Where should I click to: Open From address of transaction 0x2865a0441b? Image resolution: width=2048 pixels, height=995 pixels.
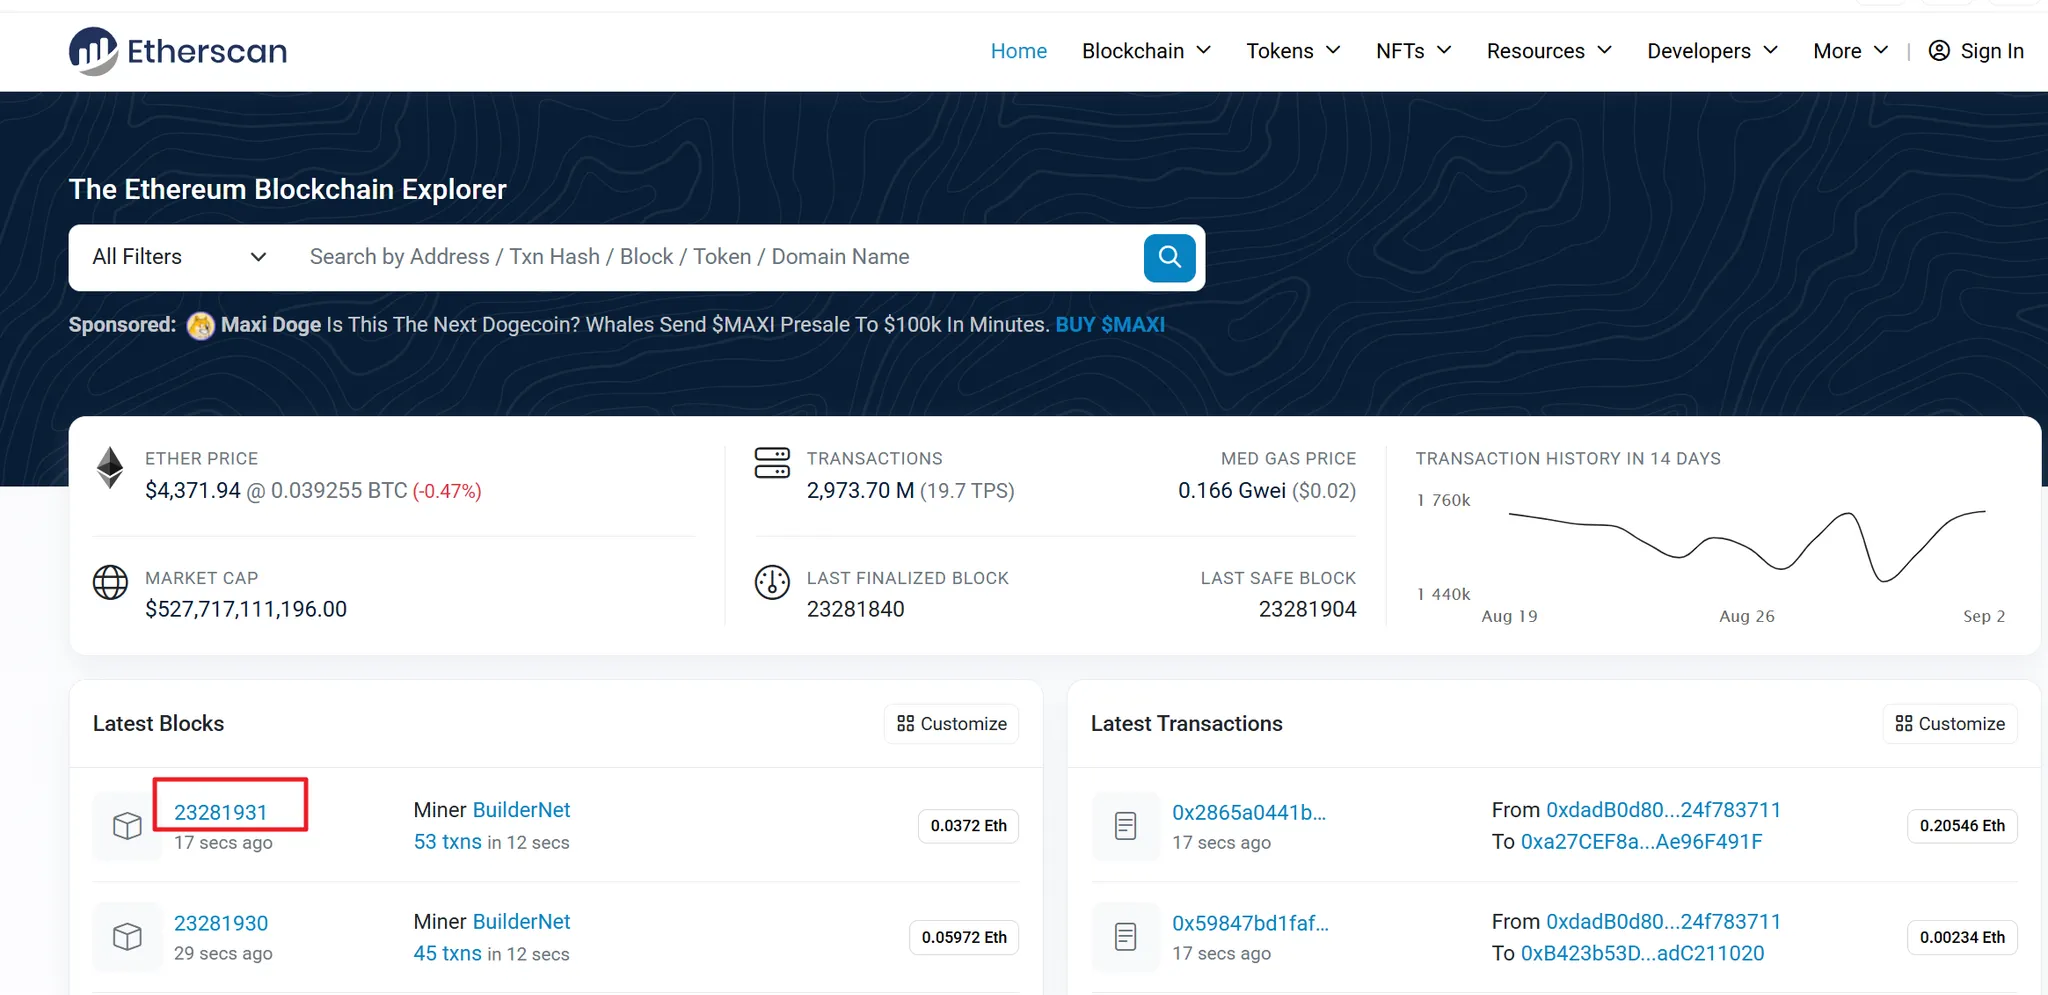click(x=1664, y=810)
